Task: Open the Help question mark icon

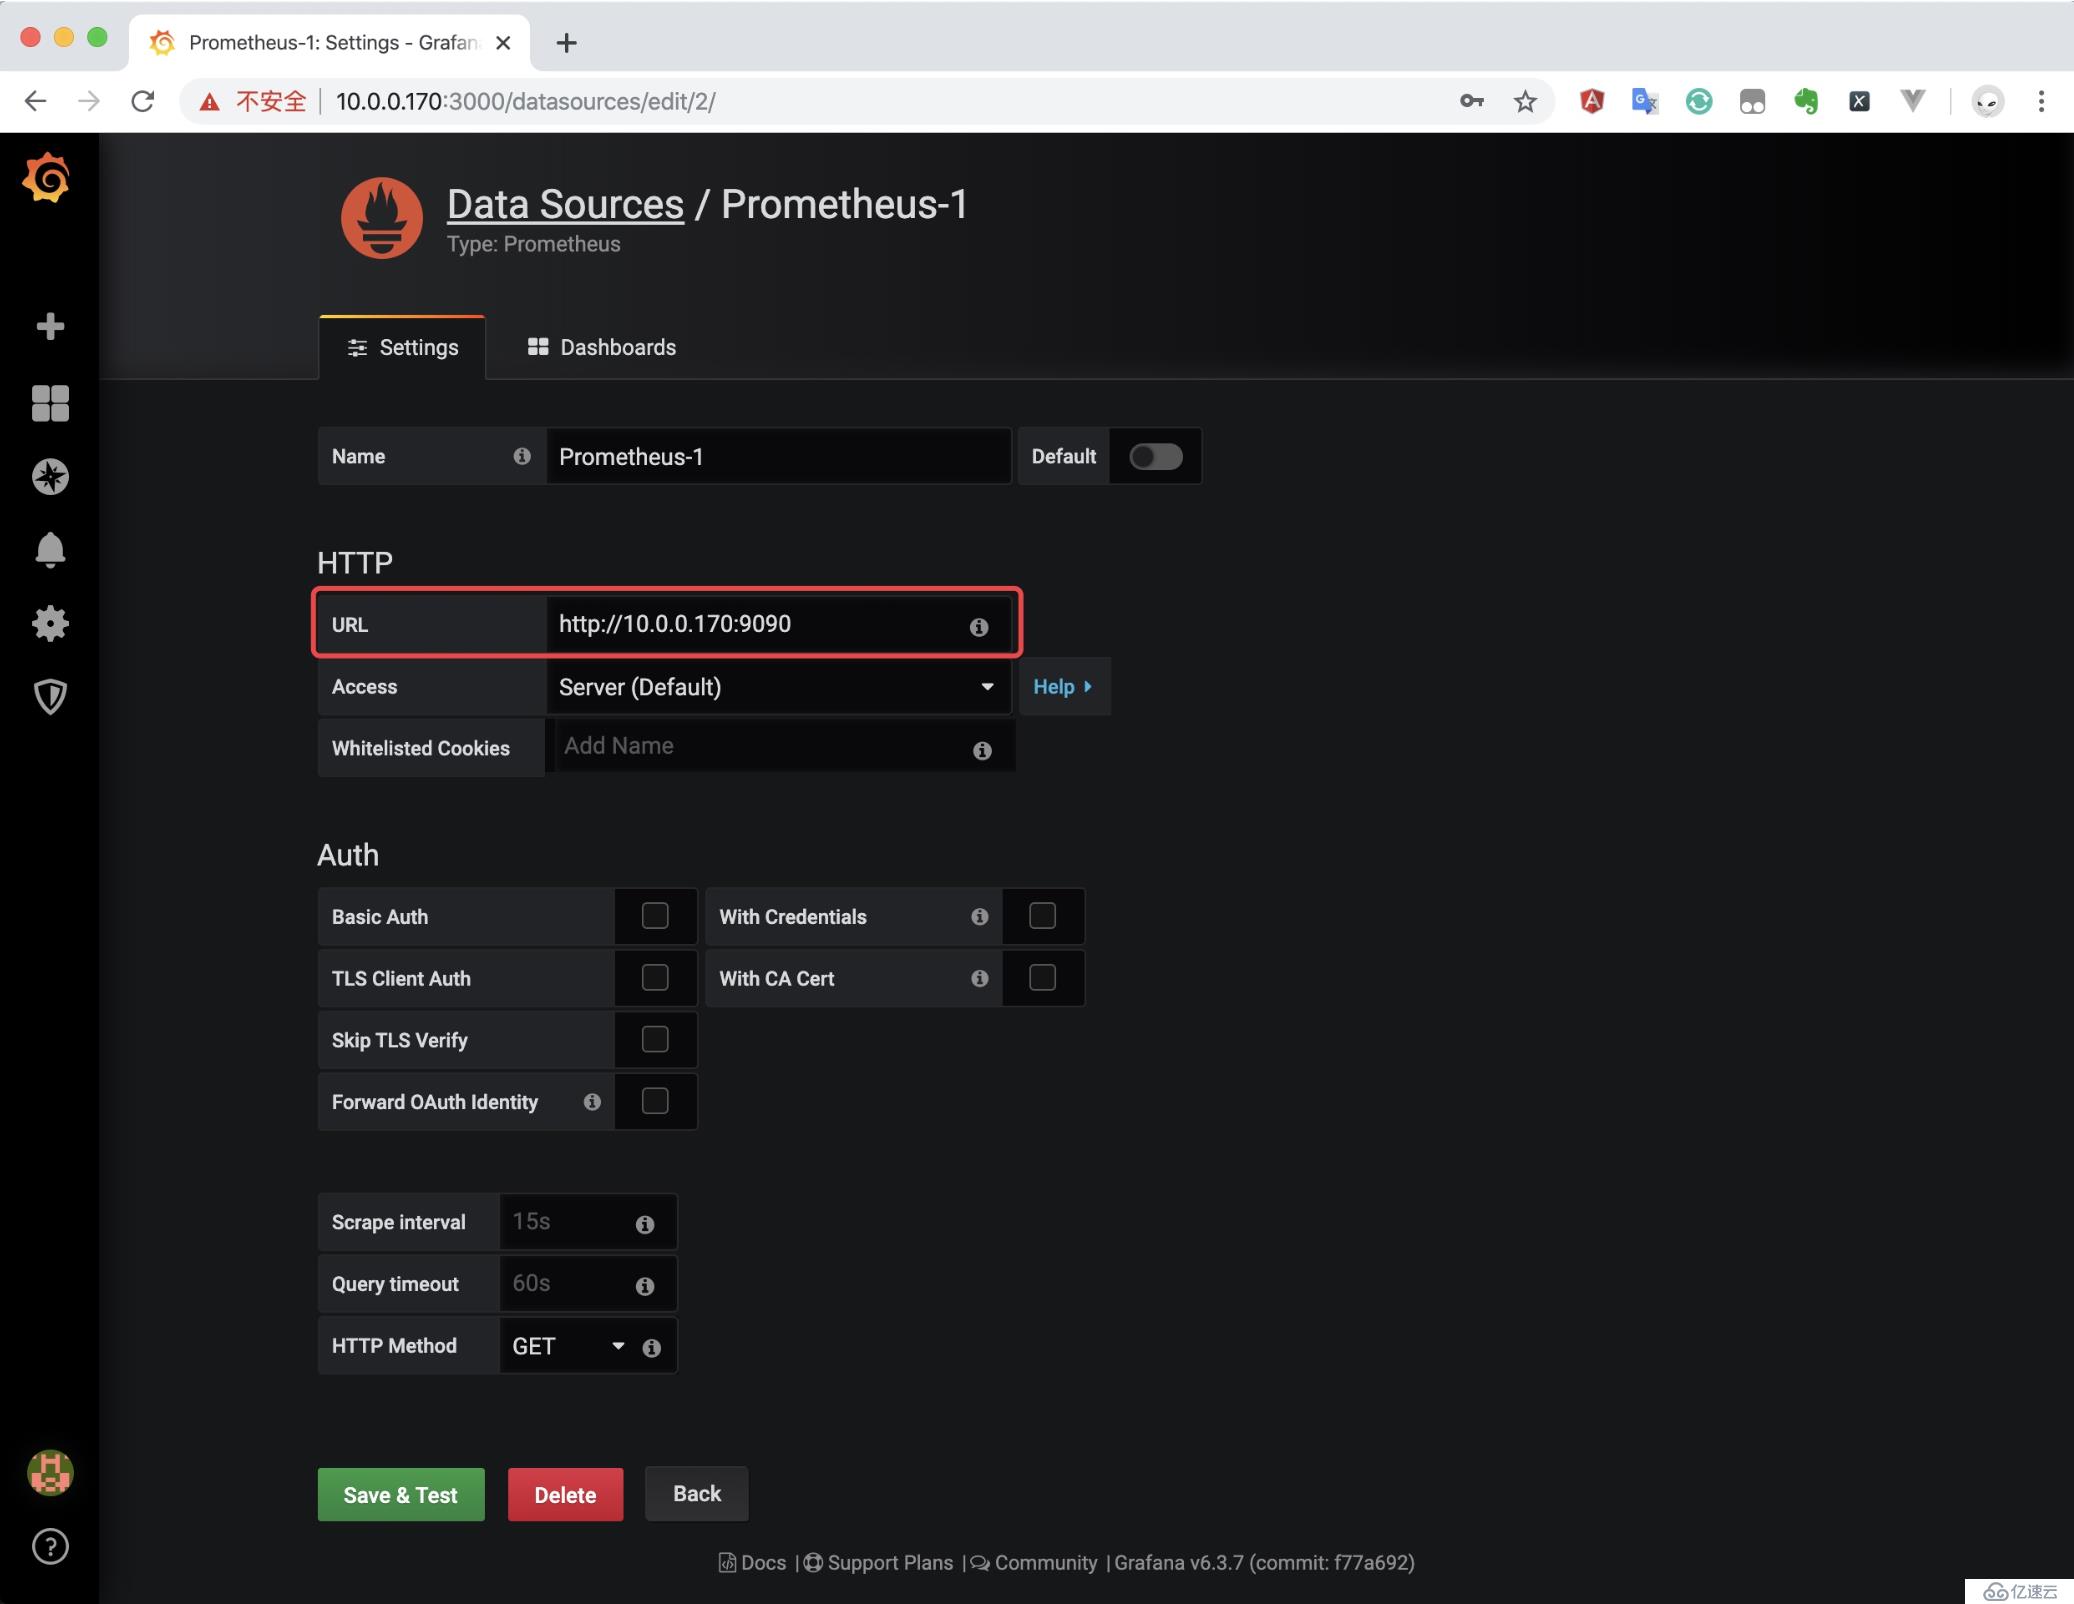Action: (50, 1547)
